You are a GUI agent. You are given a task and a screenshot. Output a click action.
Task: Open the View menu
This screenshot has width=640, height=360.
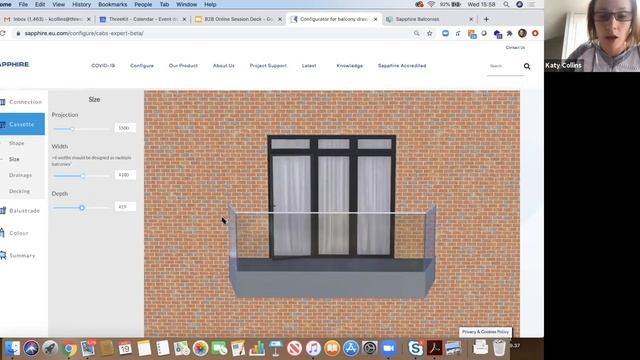58,4
